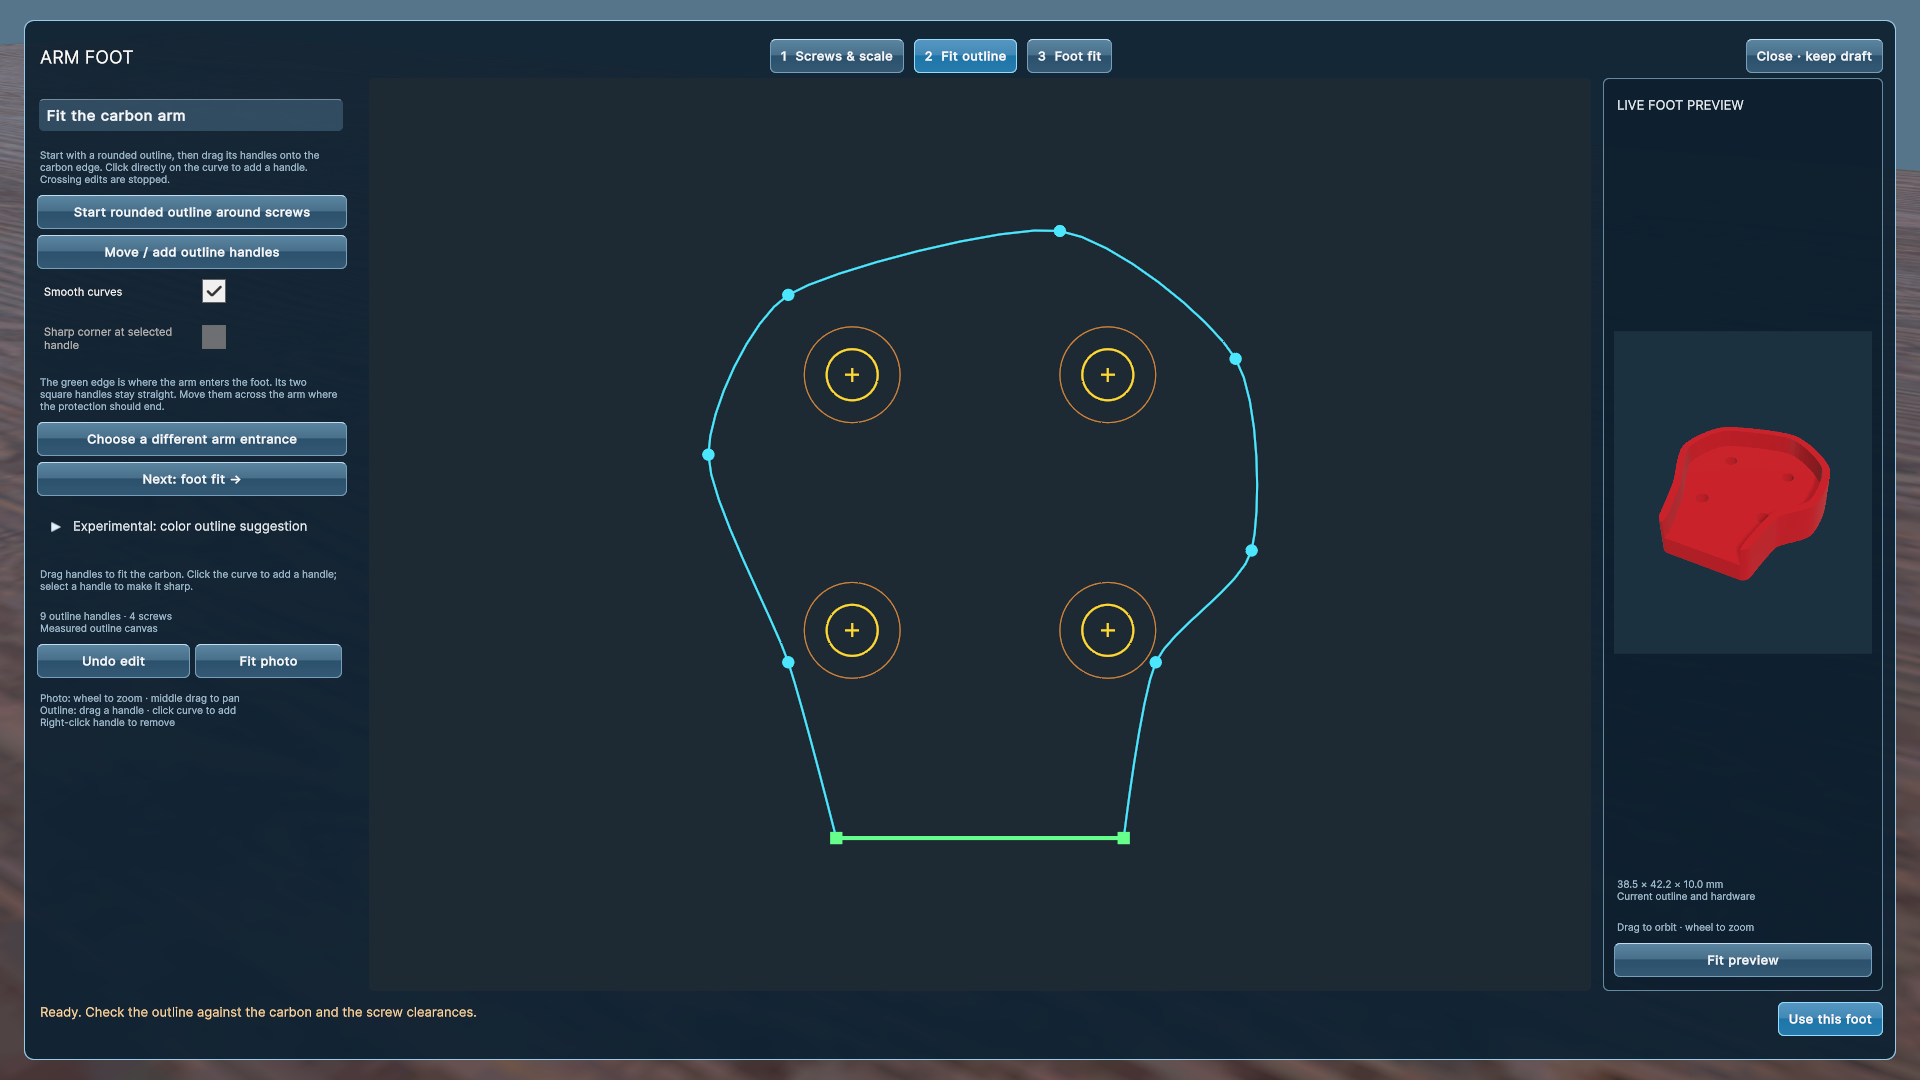Select the left green square entrance handle
Viewport: 1920px width, 1080px height.
tap(837, 838)
